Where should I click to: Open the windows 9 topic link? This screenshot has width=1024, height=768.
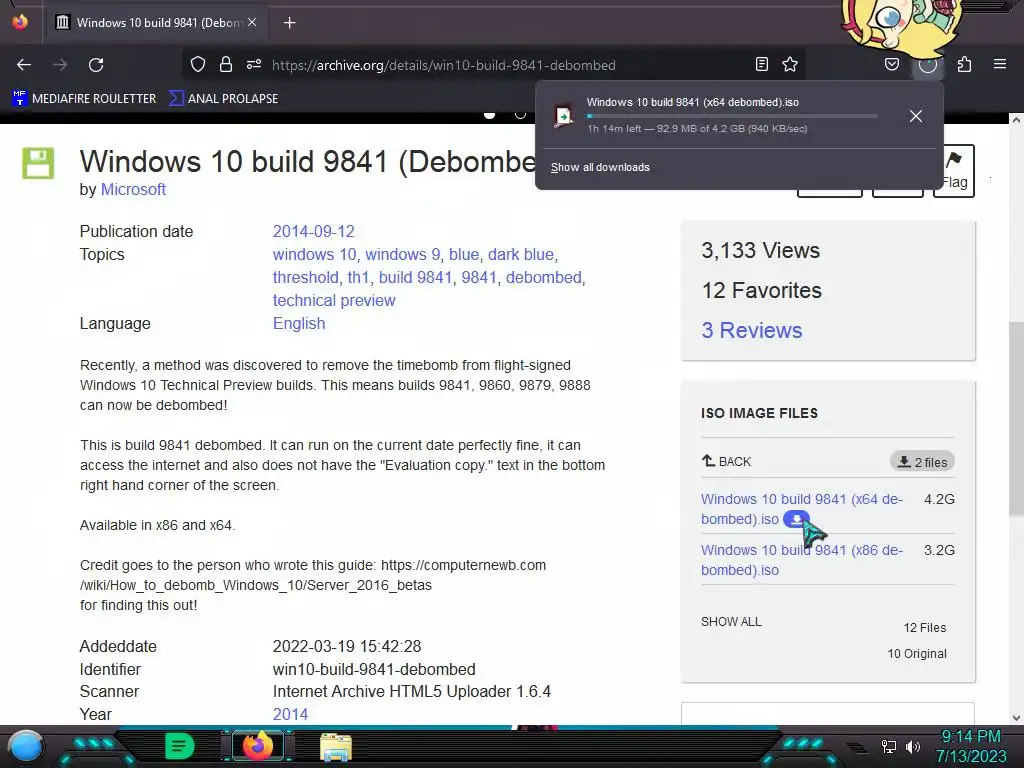click(403, 255)
